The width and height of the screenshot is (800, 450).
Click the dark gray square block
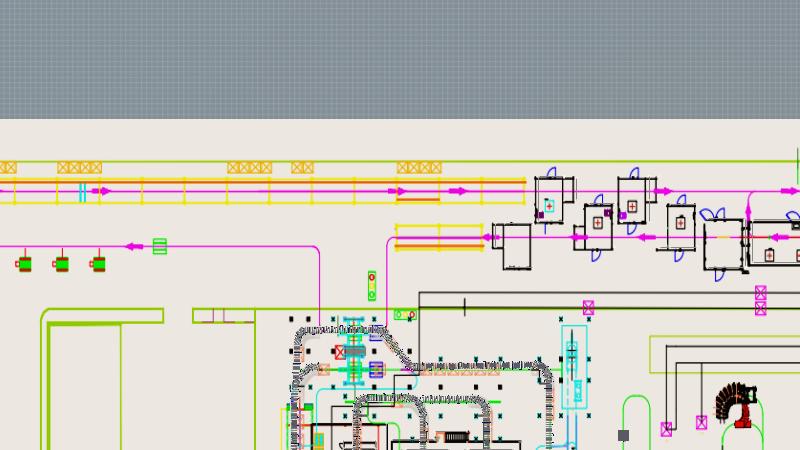point(624,435)
